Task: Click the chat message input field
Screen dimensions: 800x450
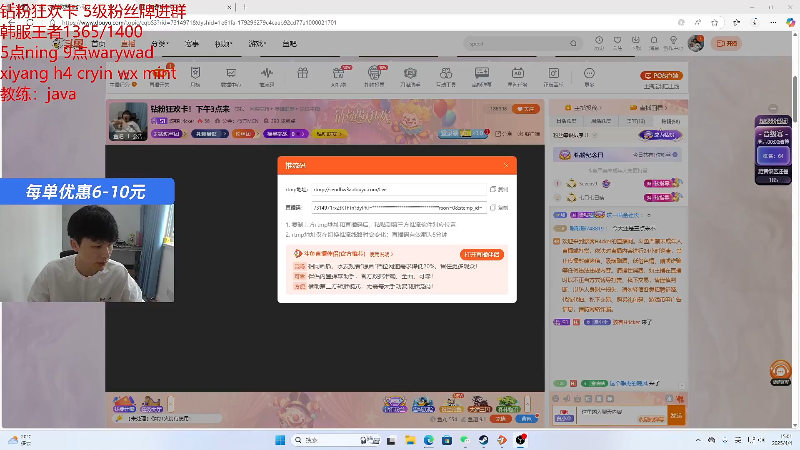Action: [622, 415]
